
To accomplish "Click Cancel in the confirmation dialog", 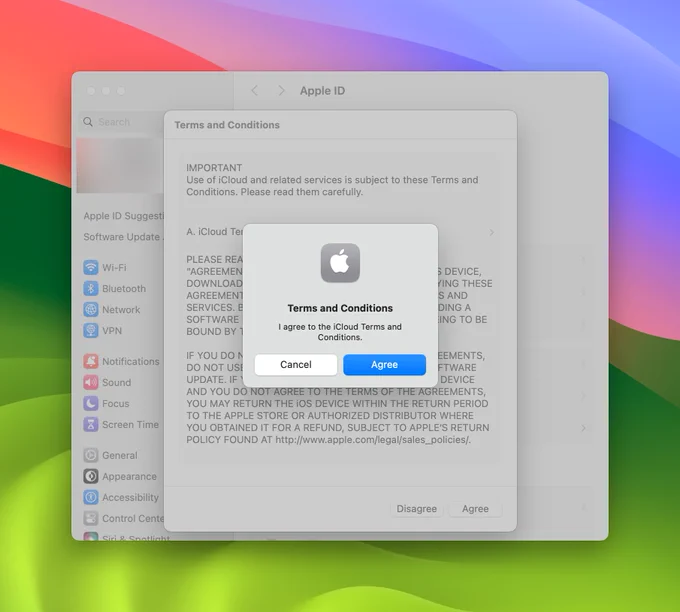I will tap(296, 364).
